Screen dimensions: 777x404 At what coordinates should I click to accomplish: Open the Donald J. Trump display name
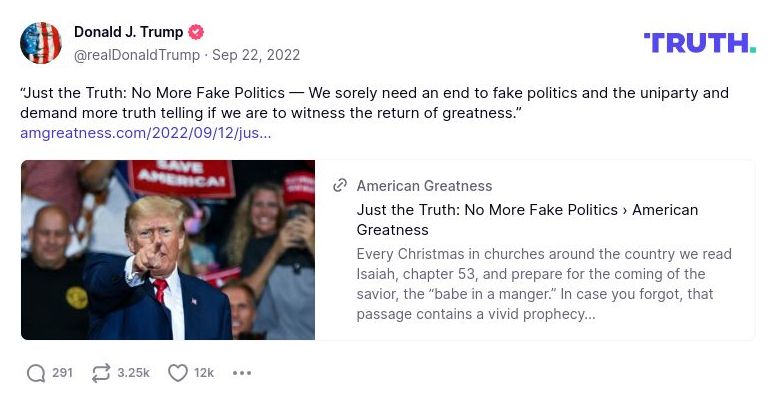[x=128, y=32]
